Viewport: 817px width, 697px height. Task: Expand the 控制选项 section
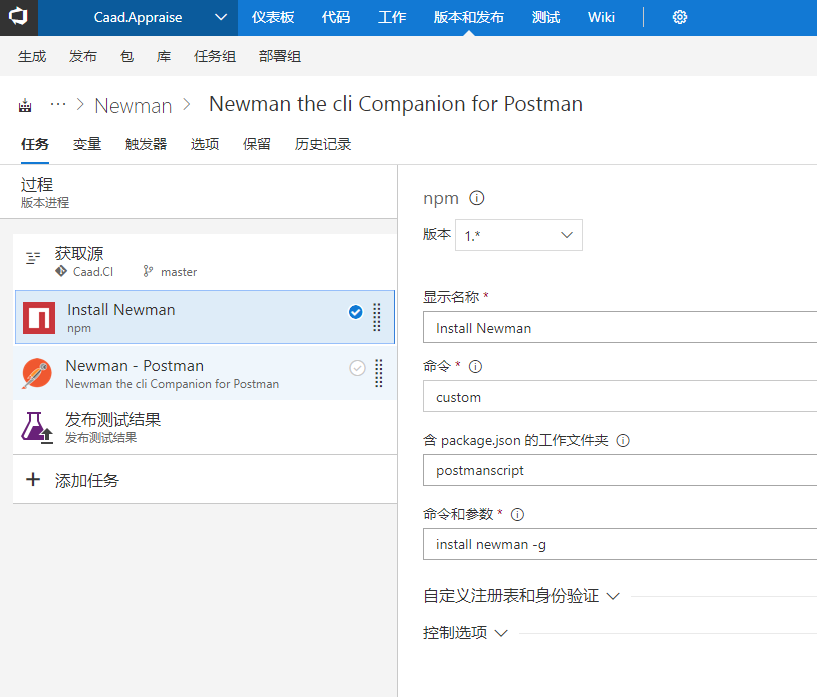tap(465, 633)
